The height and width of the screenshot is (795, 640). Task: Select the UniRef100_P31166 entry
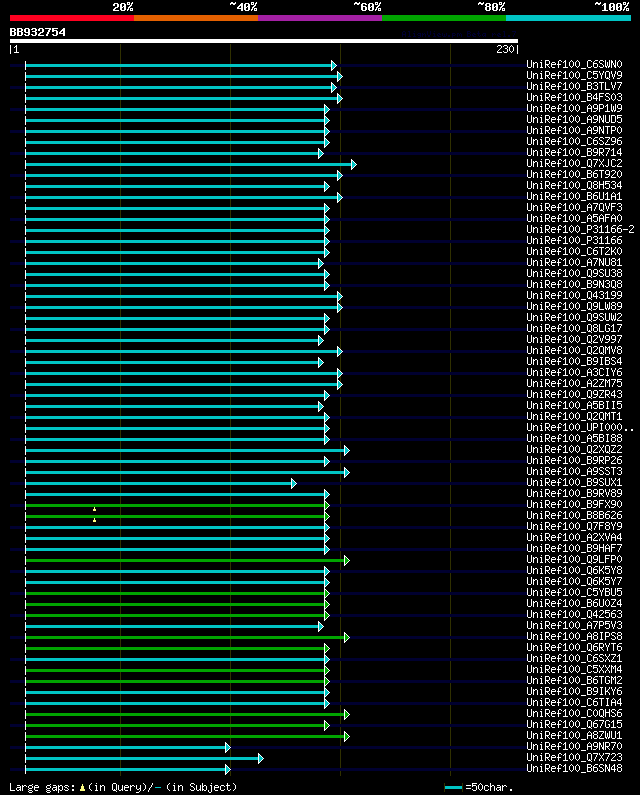coord(574,240)
